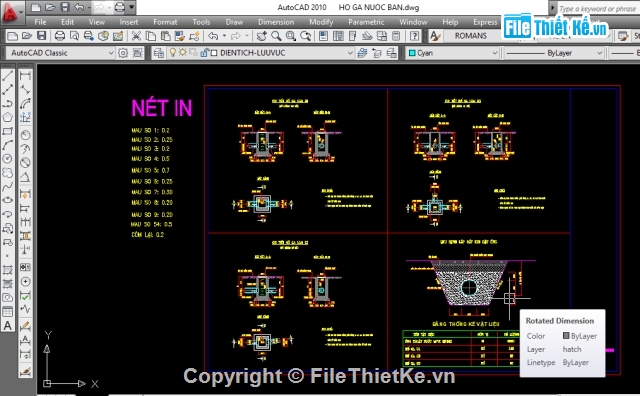
Task: Open the DIENTICH-LUUVUC layer dropdown
Action: tap(282, 53)
